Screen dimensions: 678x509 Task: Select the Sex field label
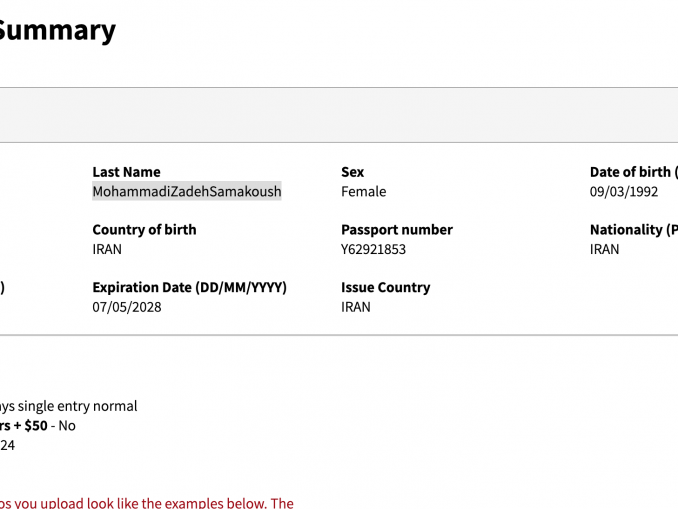353,172
